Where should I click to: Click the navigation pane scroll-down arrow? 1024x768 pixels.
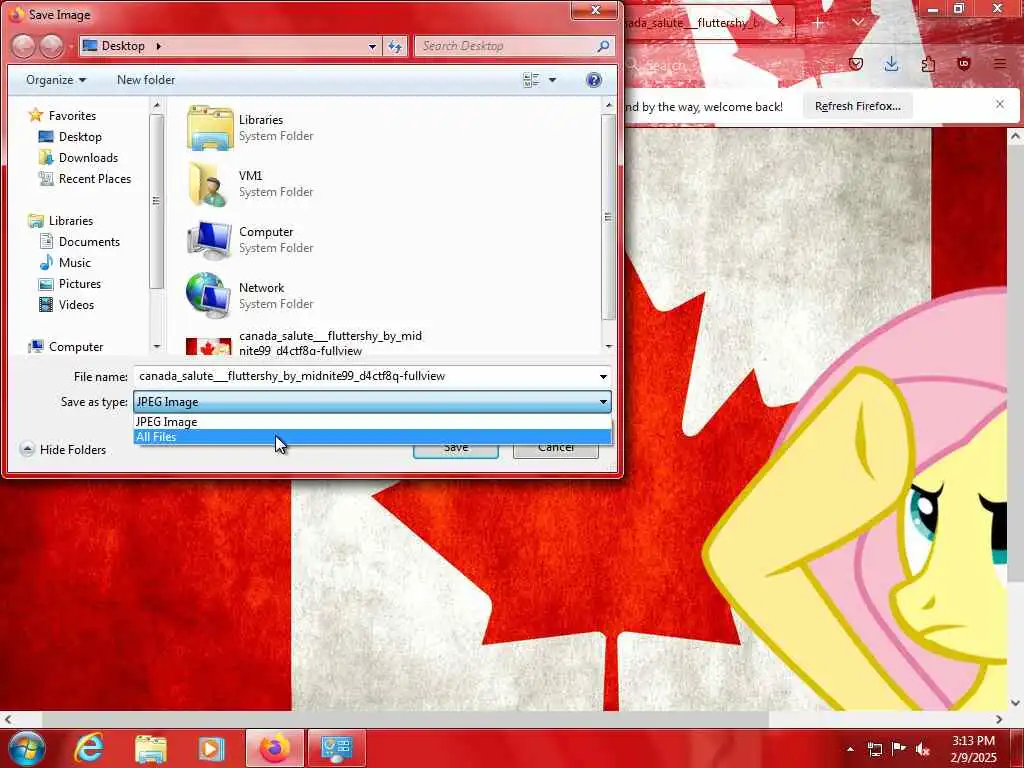(156, 347)
